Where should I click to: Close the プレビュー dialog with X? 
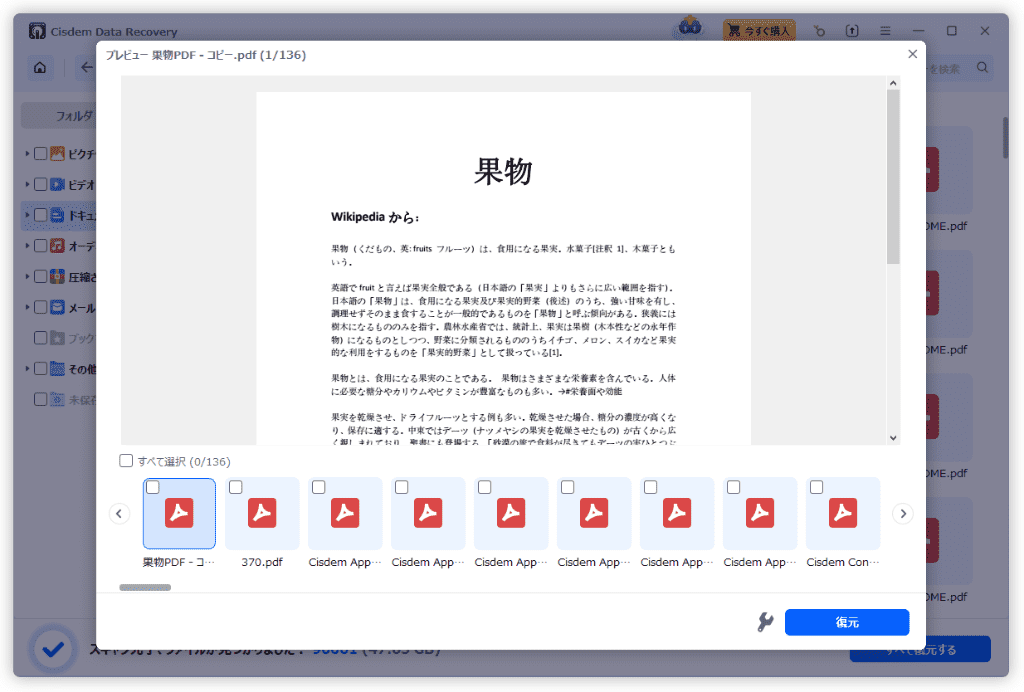click(x=911, y=55)
